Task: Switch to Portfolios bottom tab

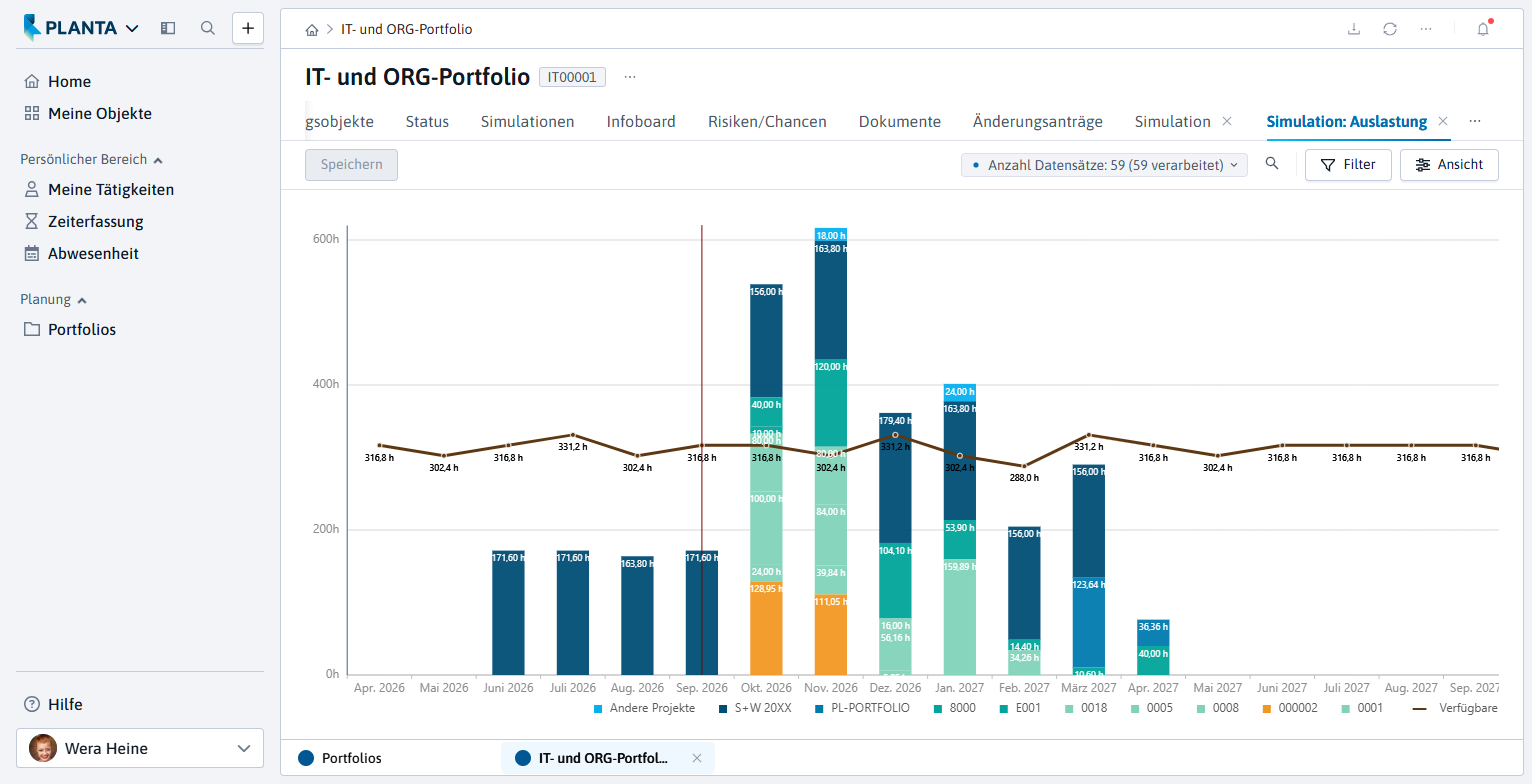Action: pos(340,758)
